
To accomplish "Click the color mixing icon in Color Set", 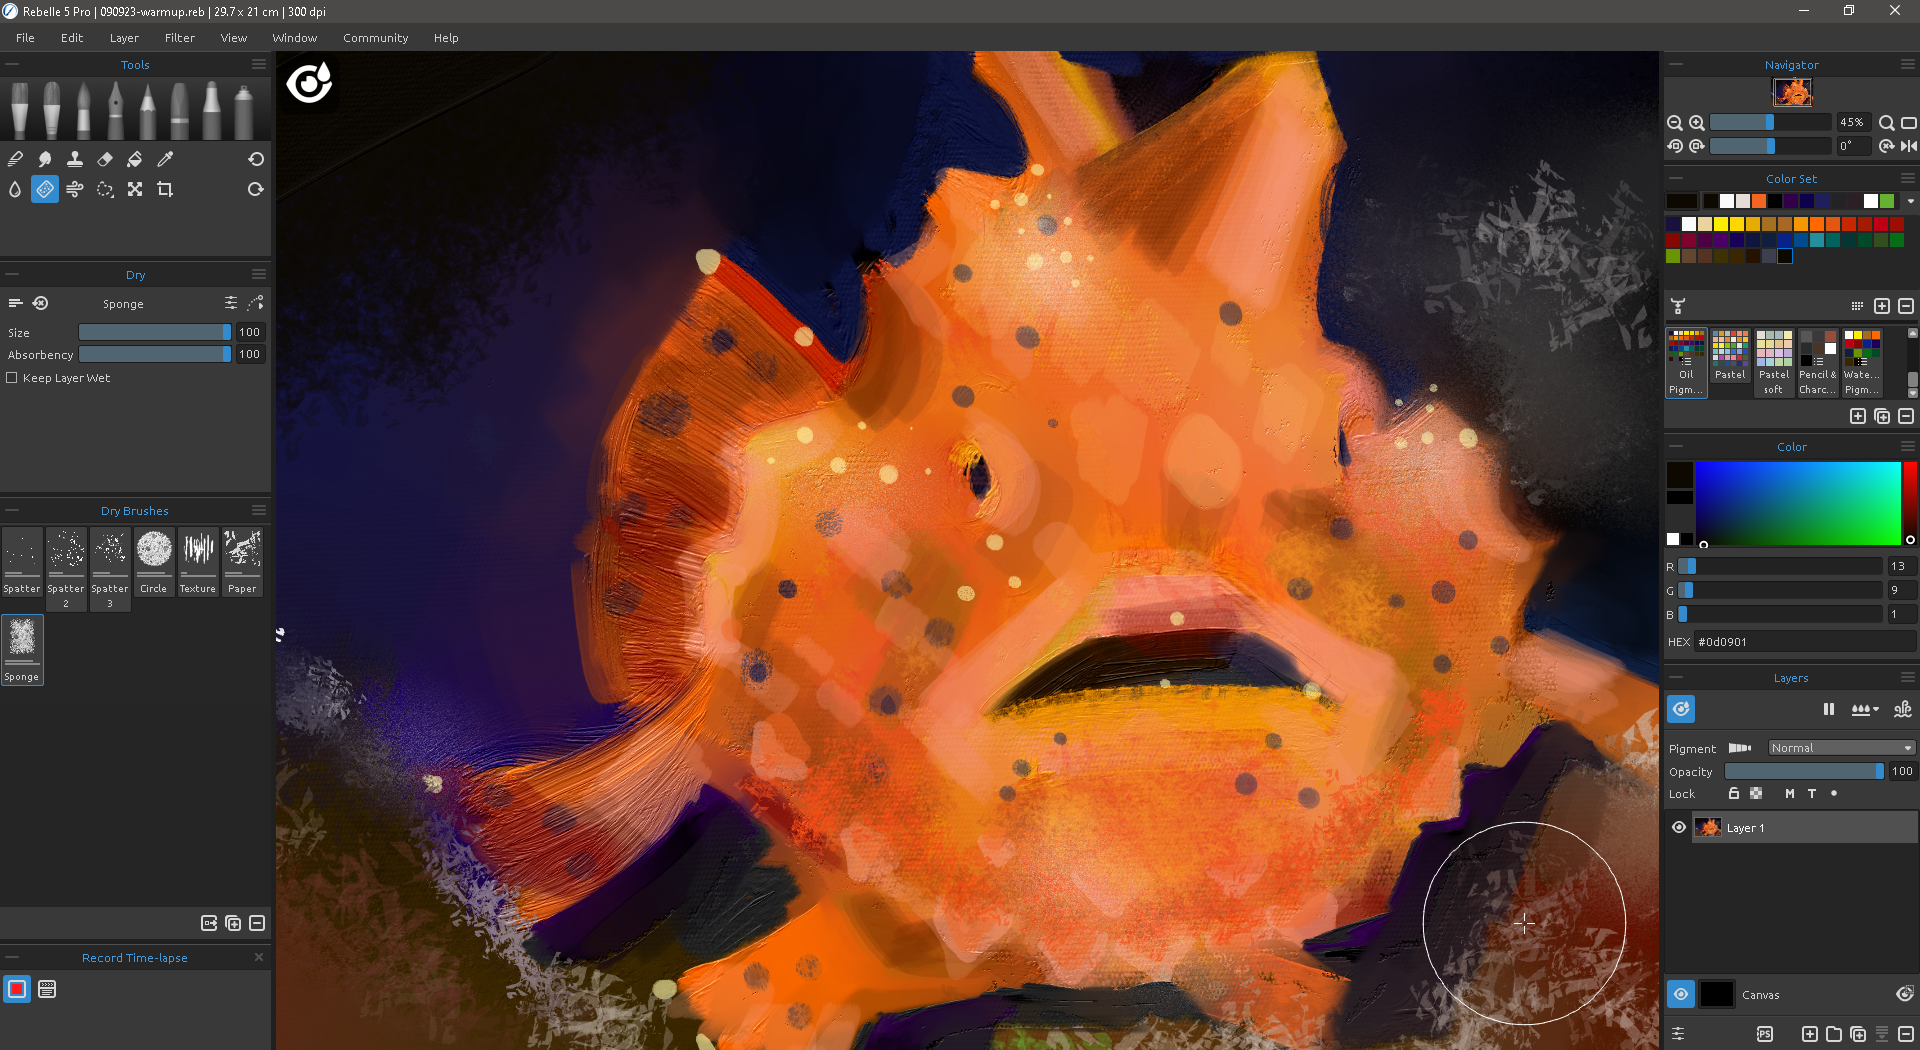I will coord(1679,306).
